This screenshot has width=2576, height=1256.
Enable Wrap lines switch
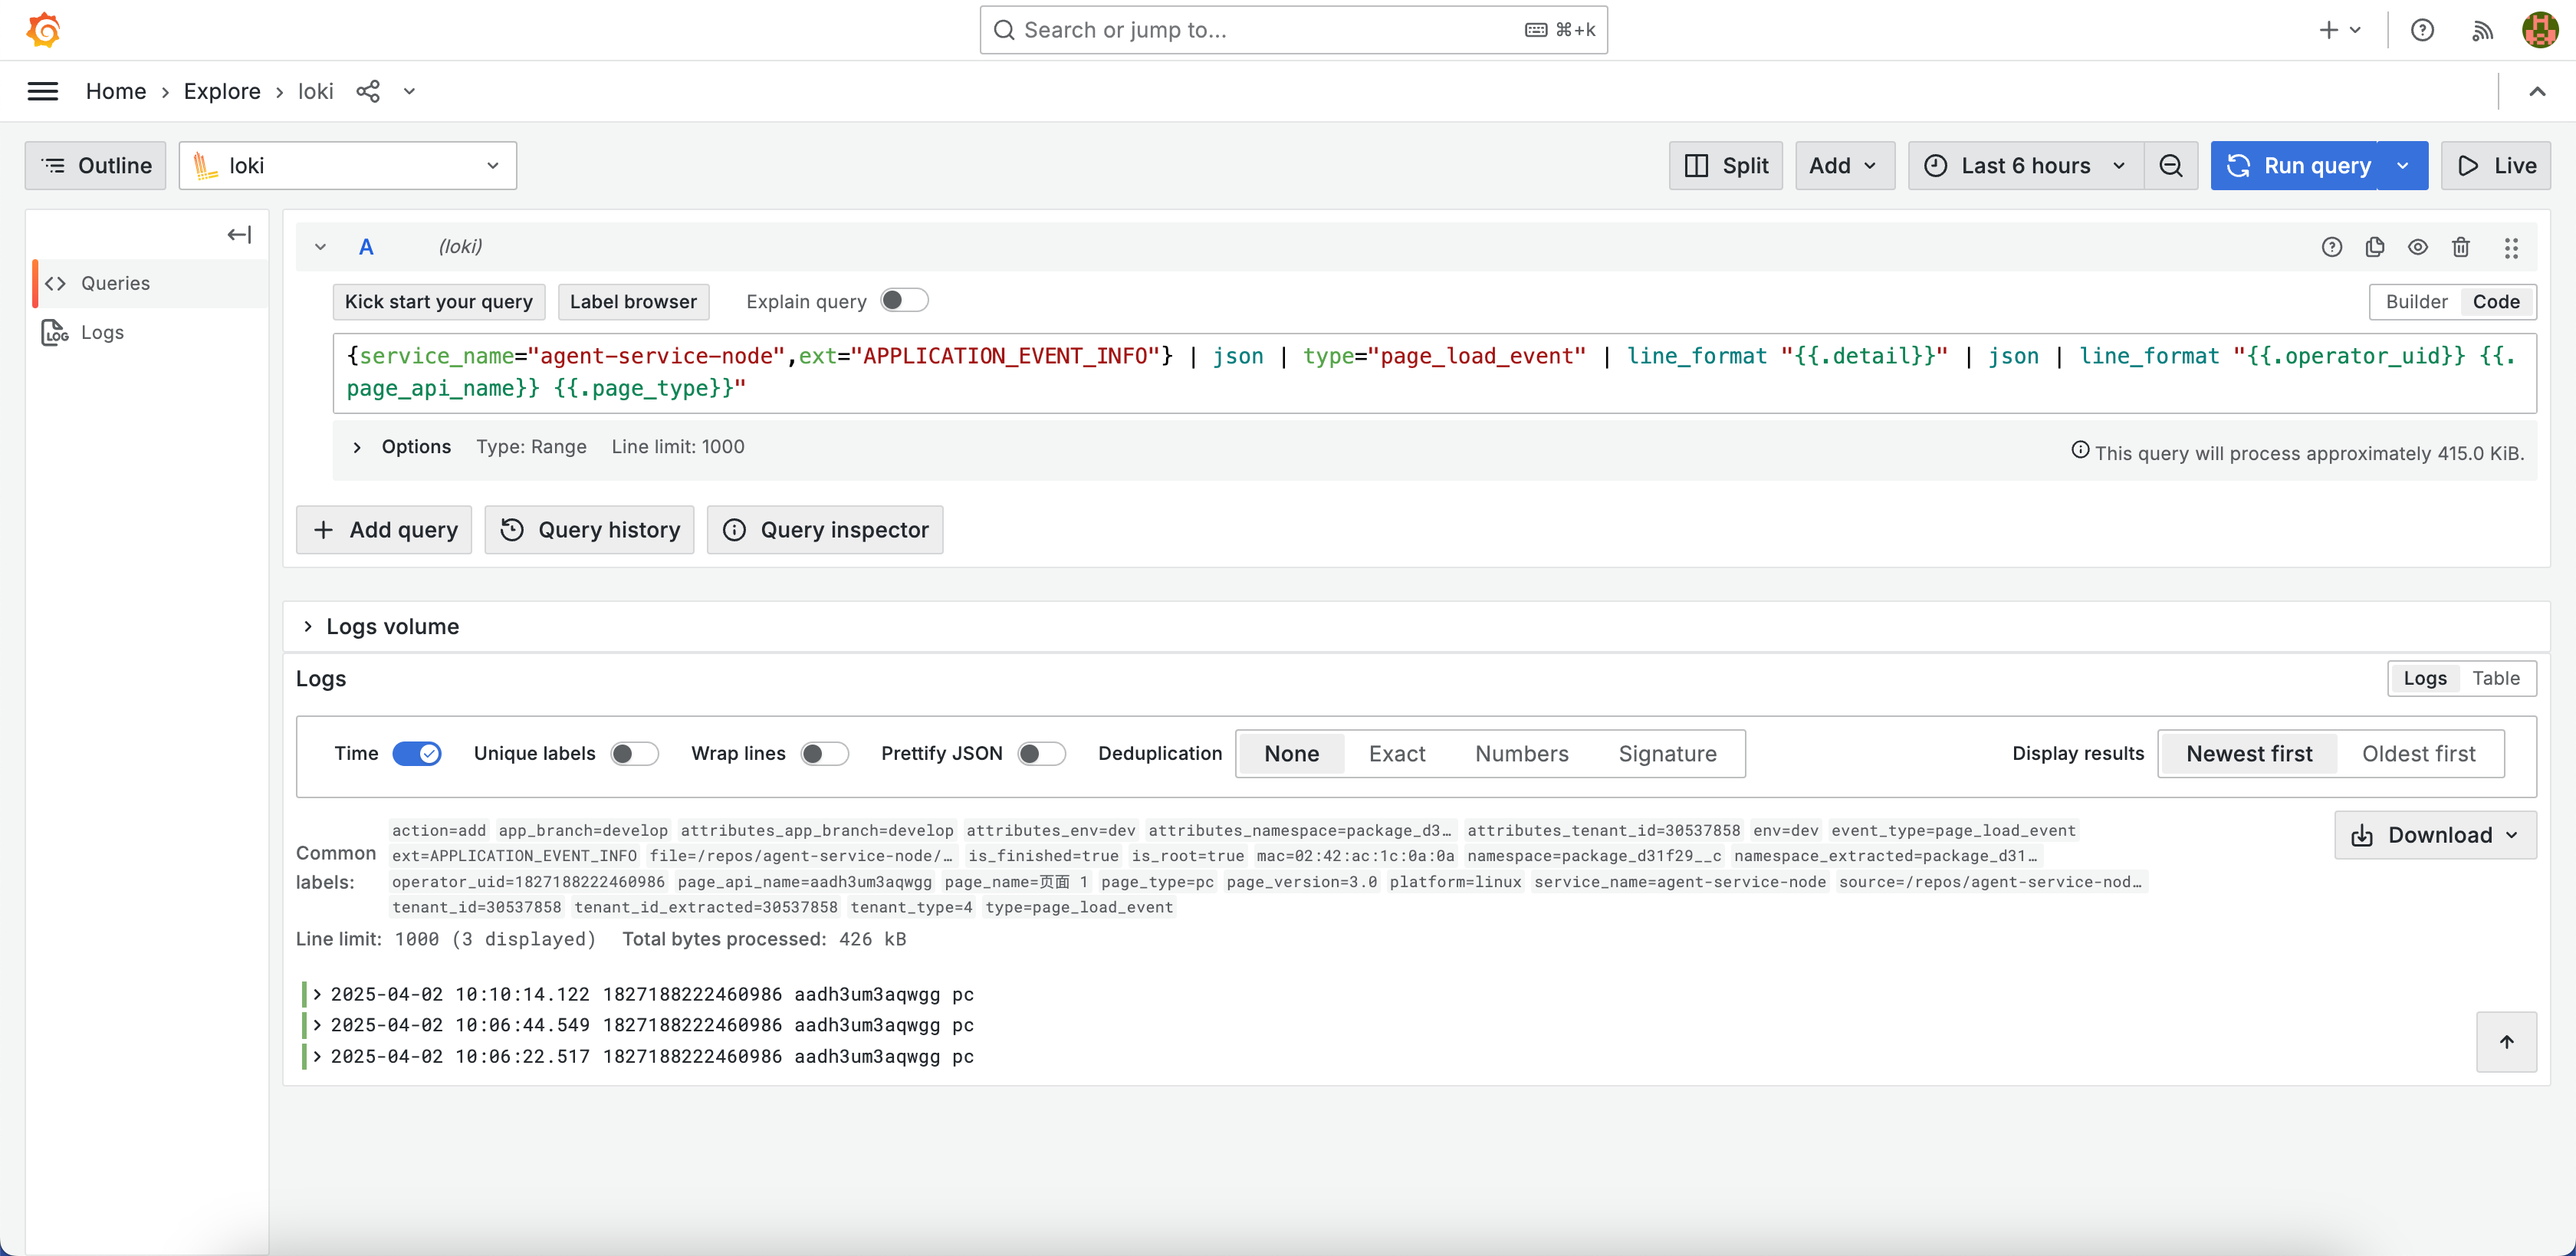click(824, 753)
